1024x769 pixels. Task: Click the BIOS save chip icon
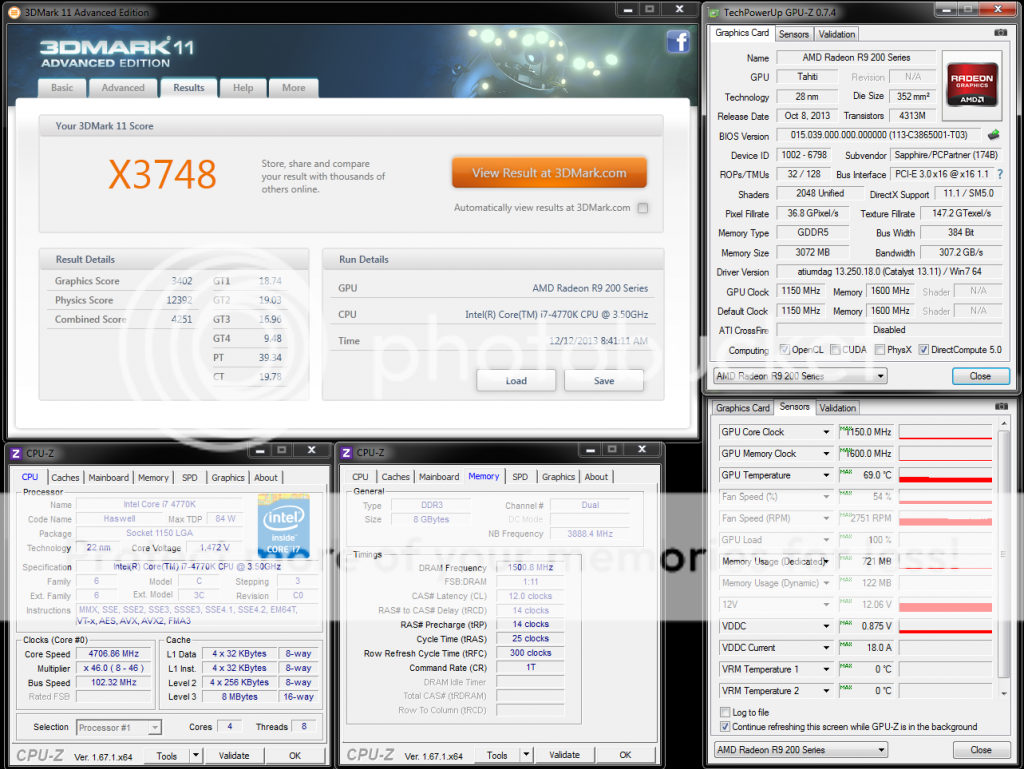994,135
